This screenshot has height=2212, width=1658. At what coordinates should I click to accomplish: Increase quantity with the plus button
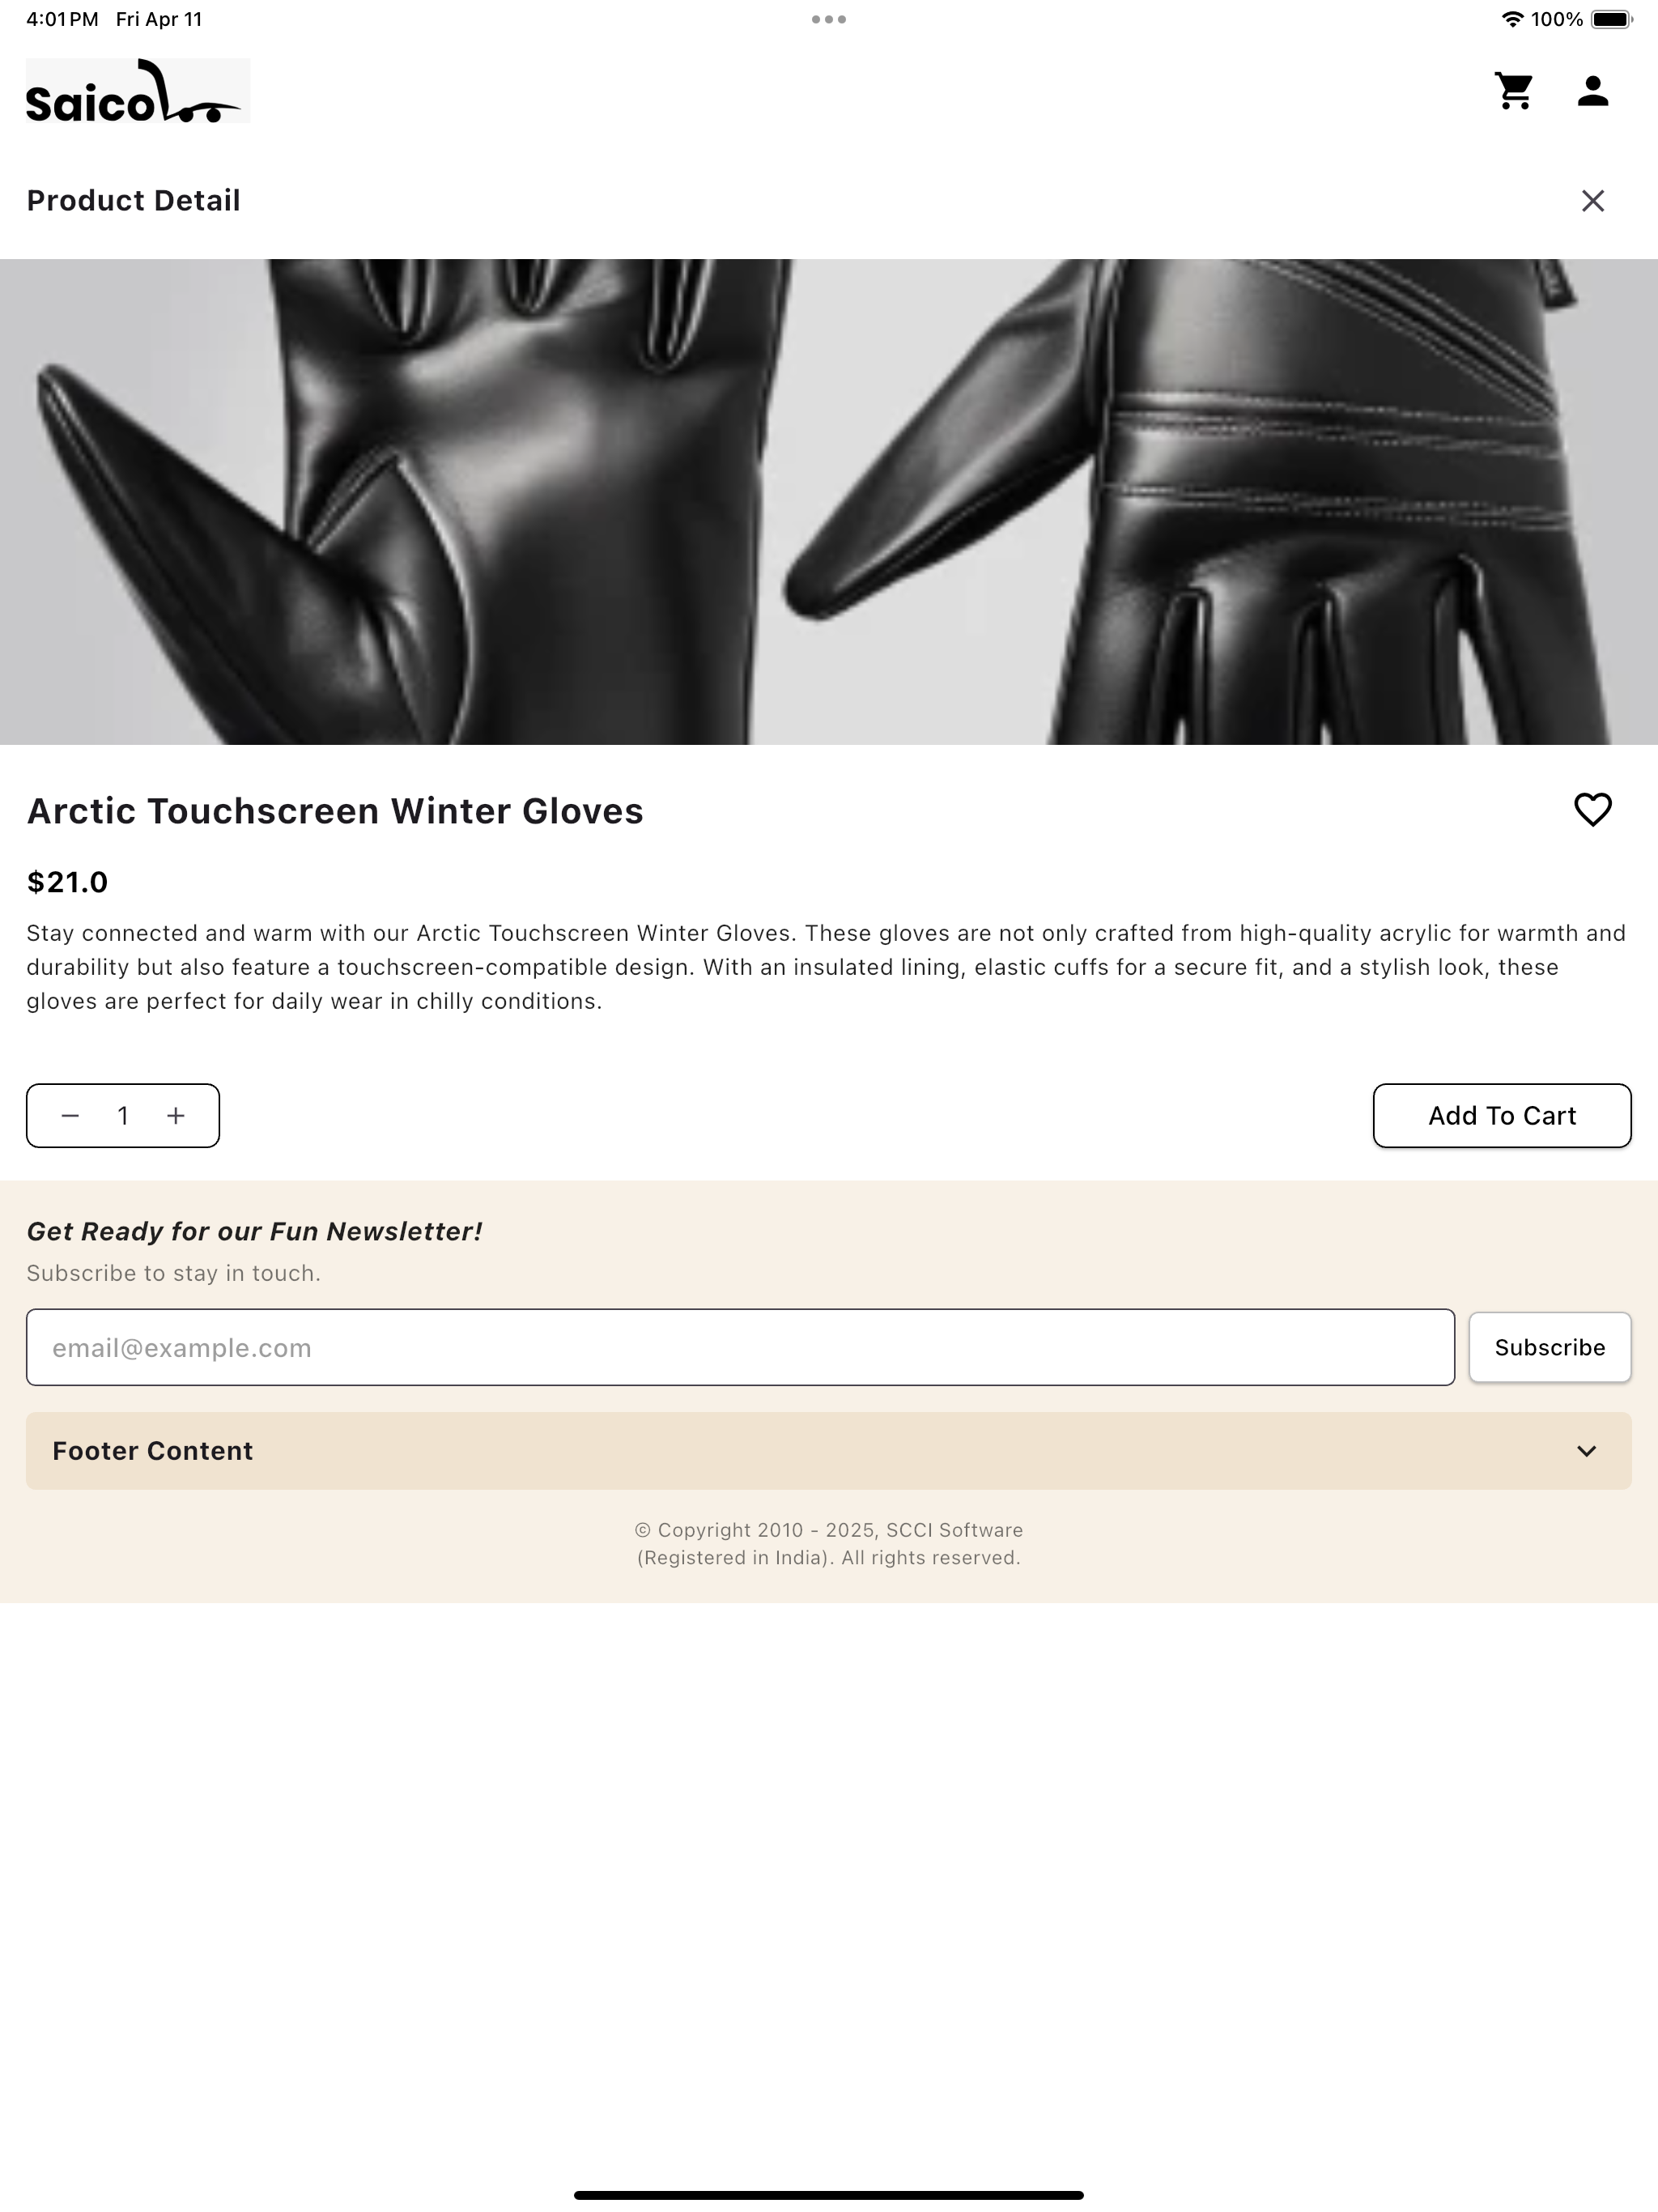coord(176,1115)
